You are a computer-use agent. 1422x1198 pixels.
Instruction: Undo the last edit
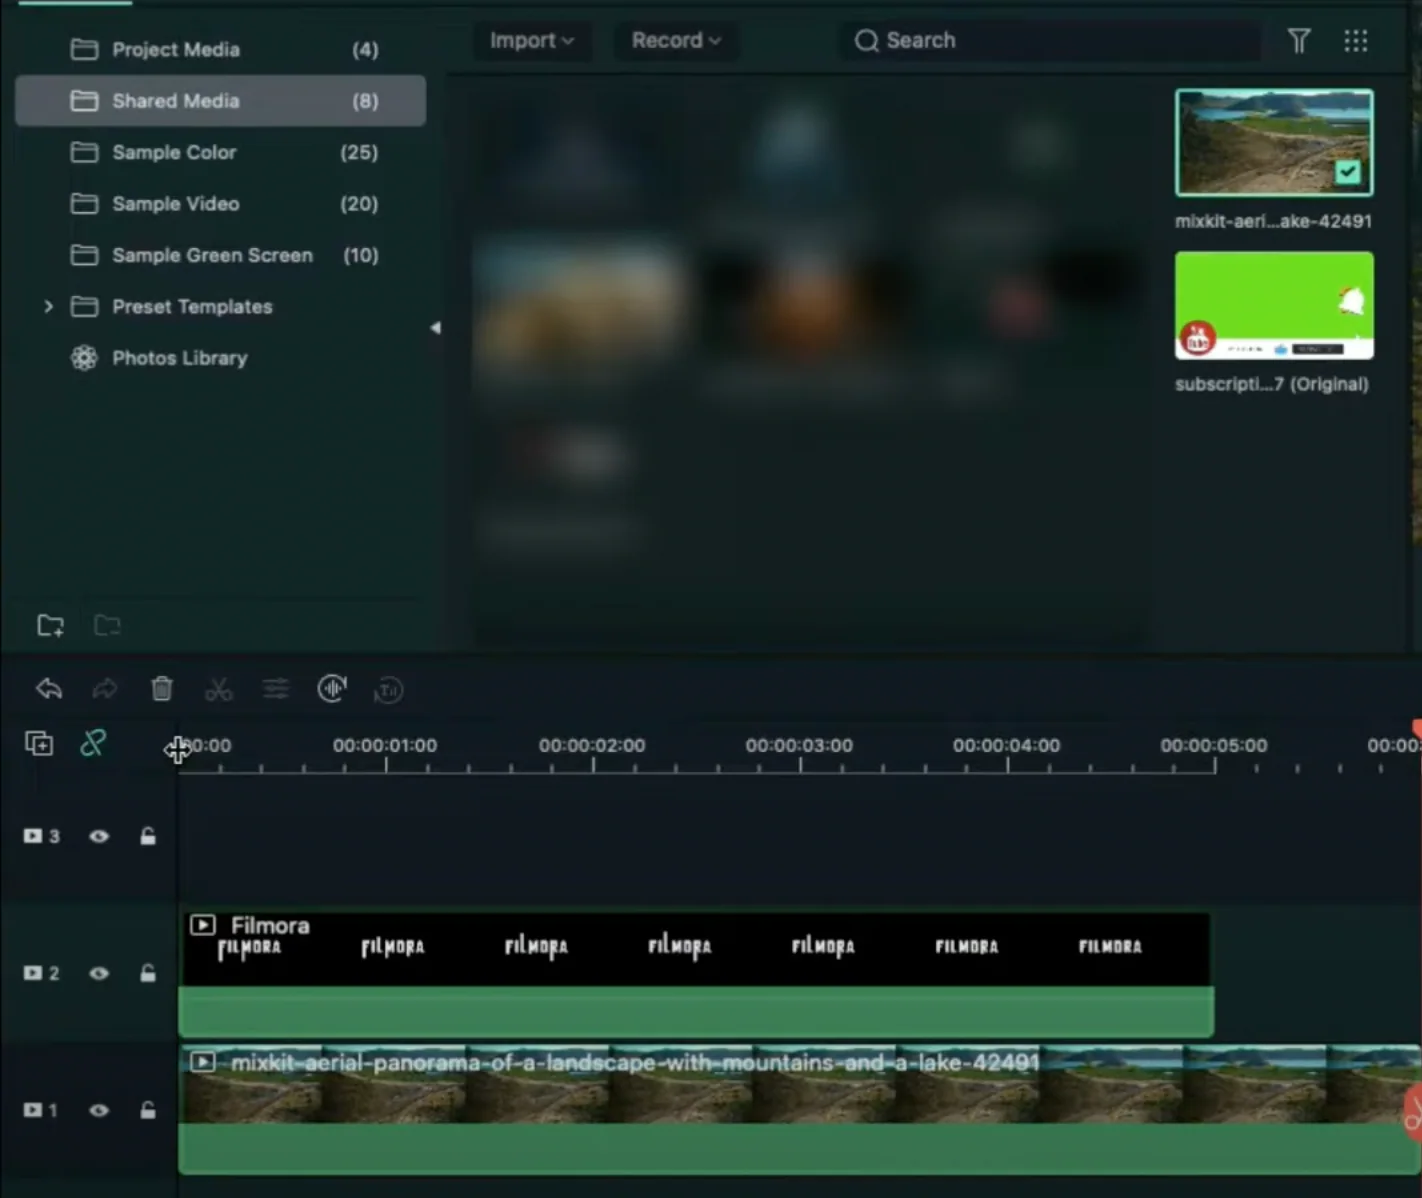pos(49,689)
